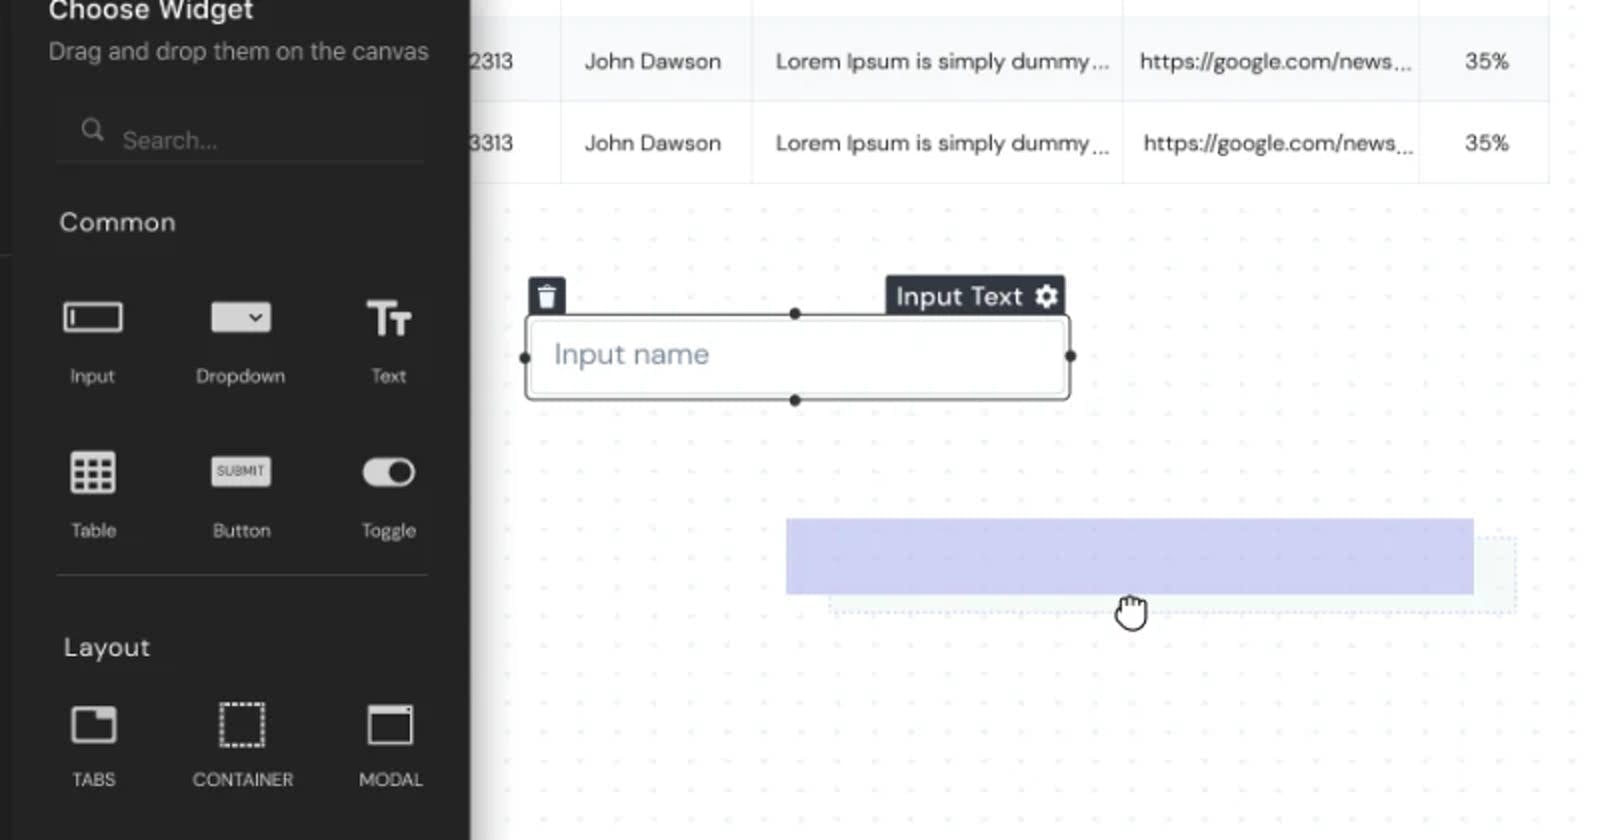Open the second https://google.com/news link
Screen dimensions: 1600x840
[1276, 144]
